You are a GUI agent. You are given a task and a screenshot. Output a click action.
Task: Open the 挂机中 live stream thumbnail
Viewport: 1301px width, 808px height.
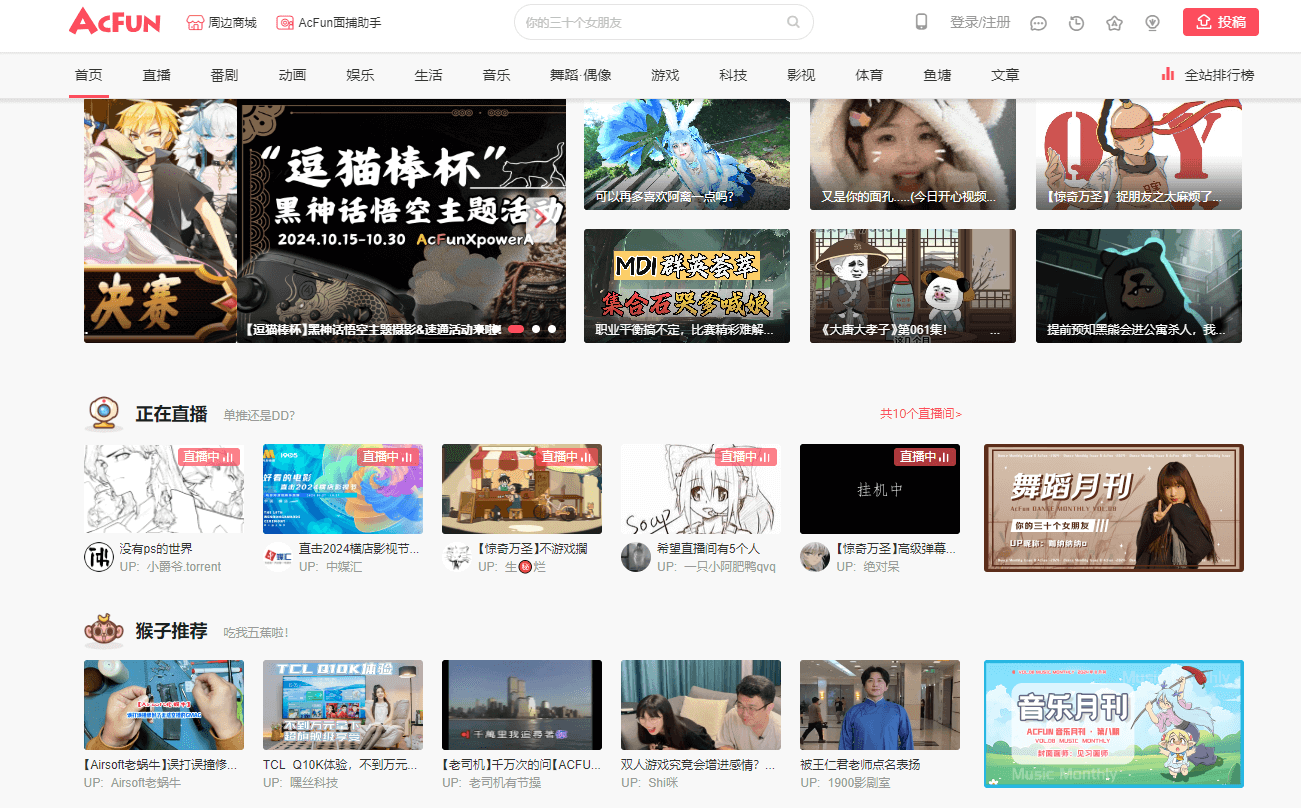tap(879, 489)
